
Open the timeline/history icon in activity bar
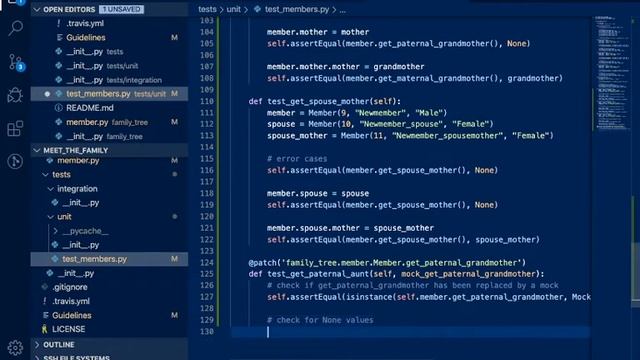(x=15, y=162)
